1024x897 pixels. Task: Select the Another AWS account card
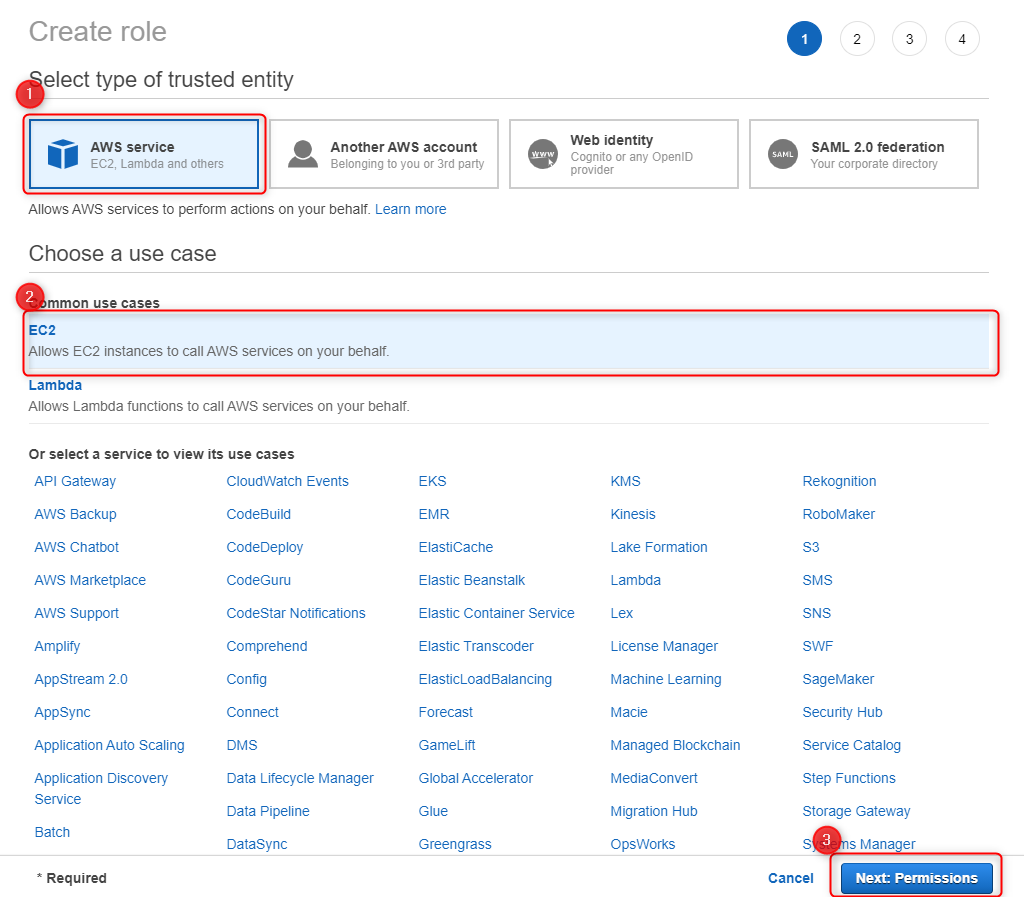point(384,154)
